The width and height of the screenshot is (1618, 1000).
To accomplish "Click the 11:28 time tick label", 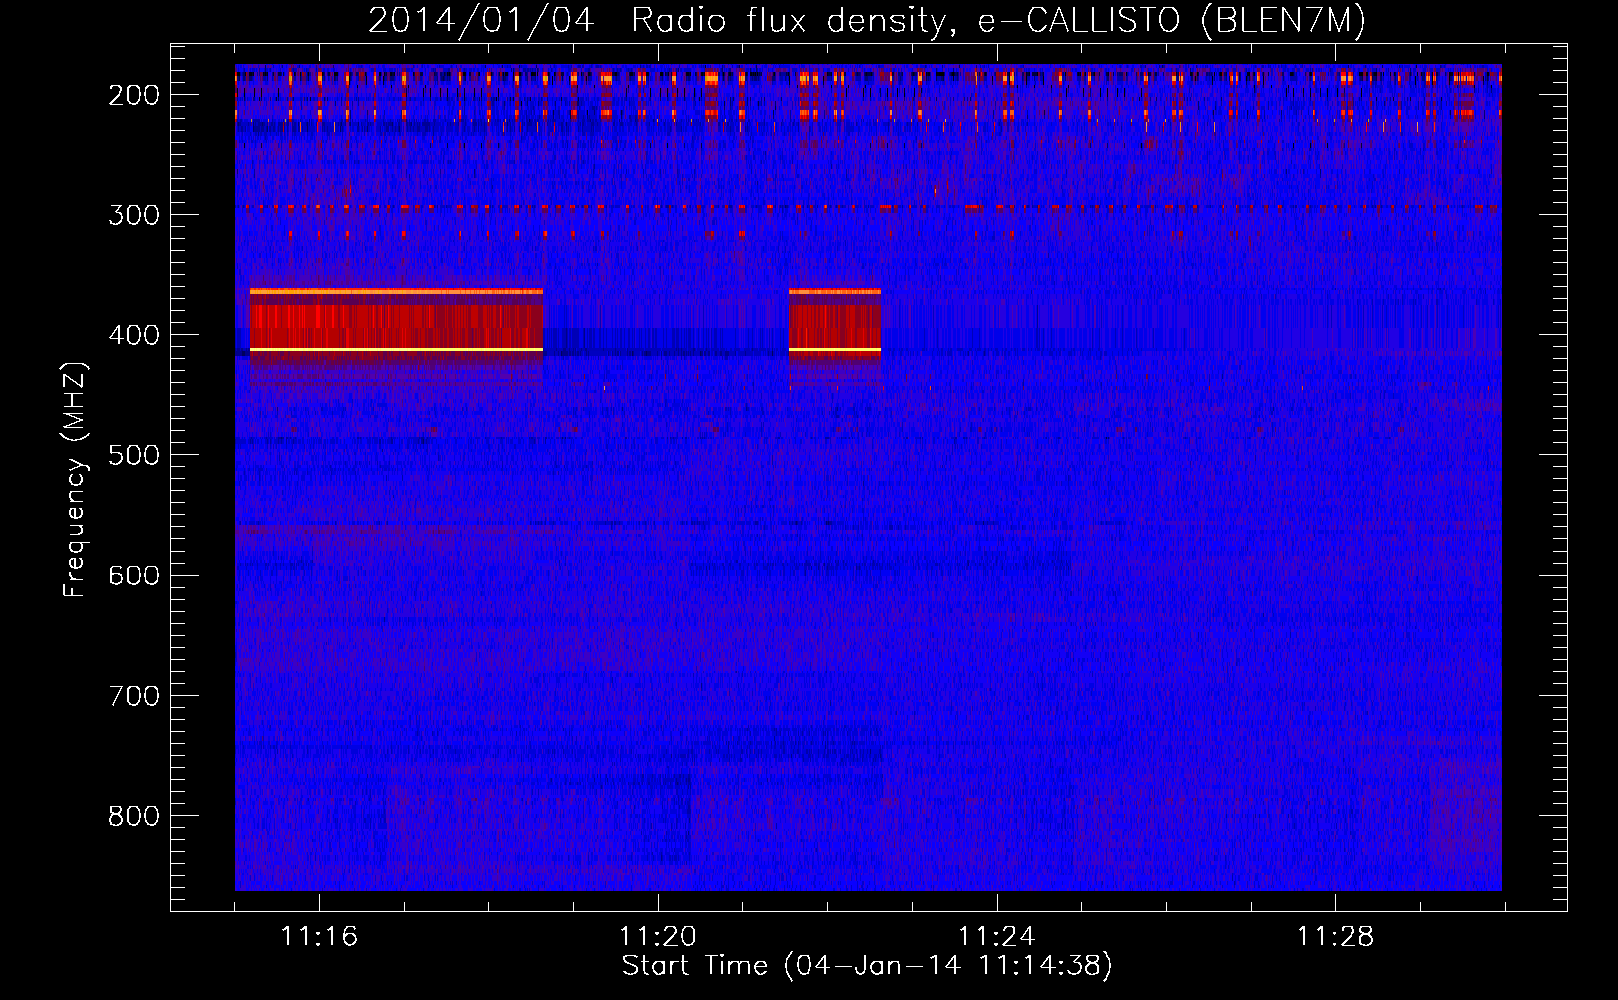I will point(1336,936).
